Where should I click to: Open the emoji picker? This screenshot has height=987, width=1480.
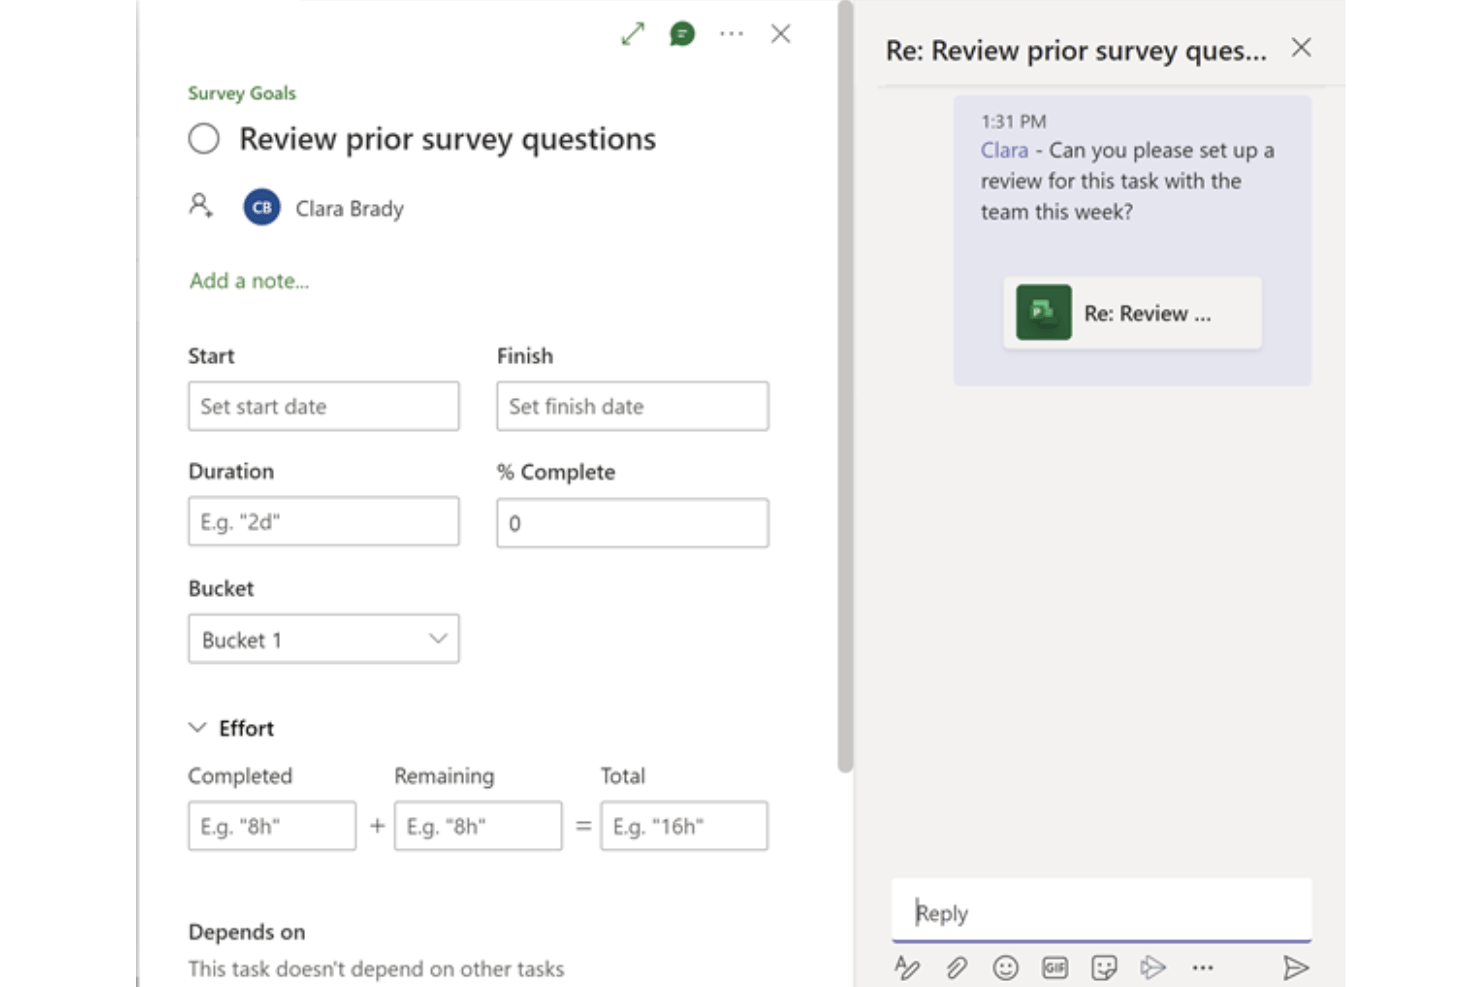pos(1006,967)
